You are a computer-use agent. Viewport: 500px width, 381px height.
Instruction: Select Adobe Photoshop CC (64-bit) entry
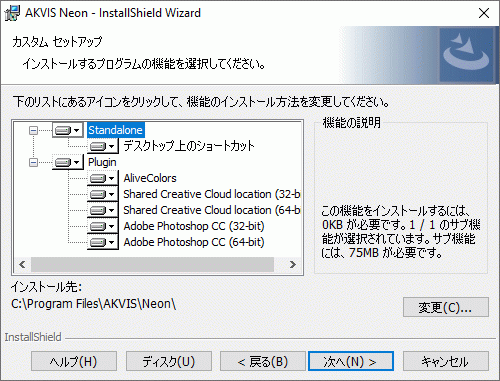[194, 242]
